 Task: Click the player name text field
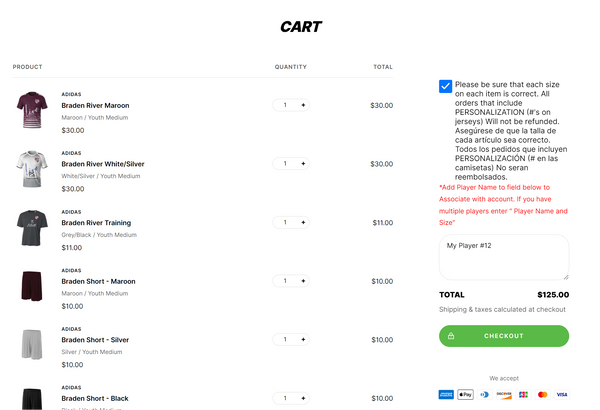(503, 257)
